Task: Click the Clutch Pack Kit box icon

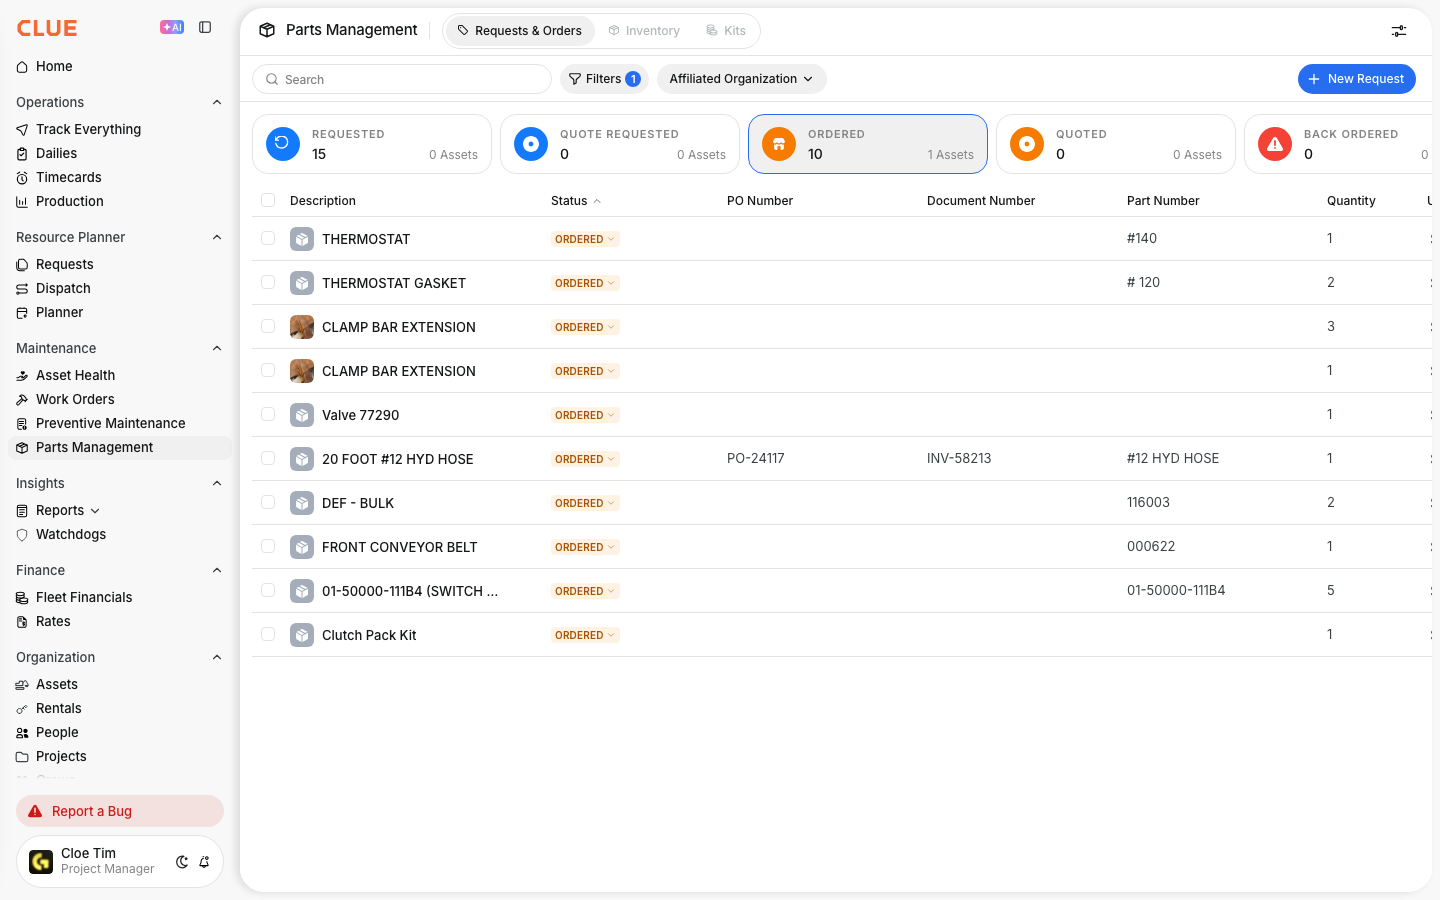Action: [302, 635]
